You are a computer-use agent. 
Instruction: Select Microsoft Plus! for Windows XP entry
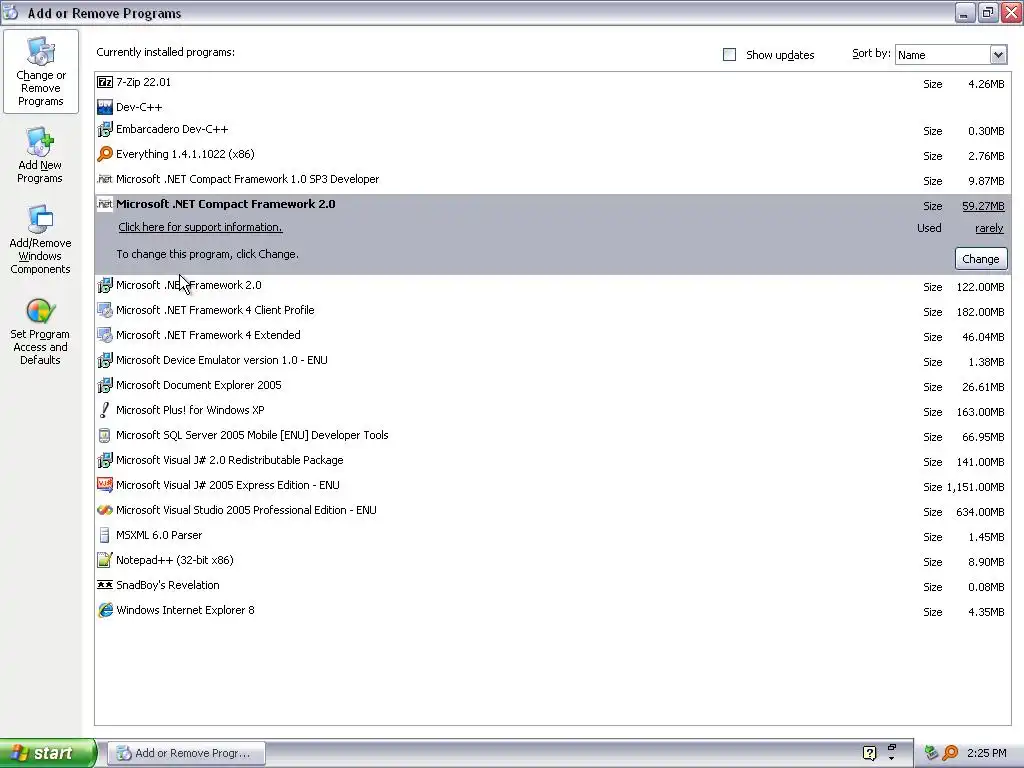190,410
